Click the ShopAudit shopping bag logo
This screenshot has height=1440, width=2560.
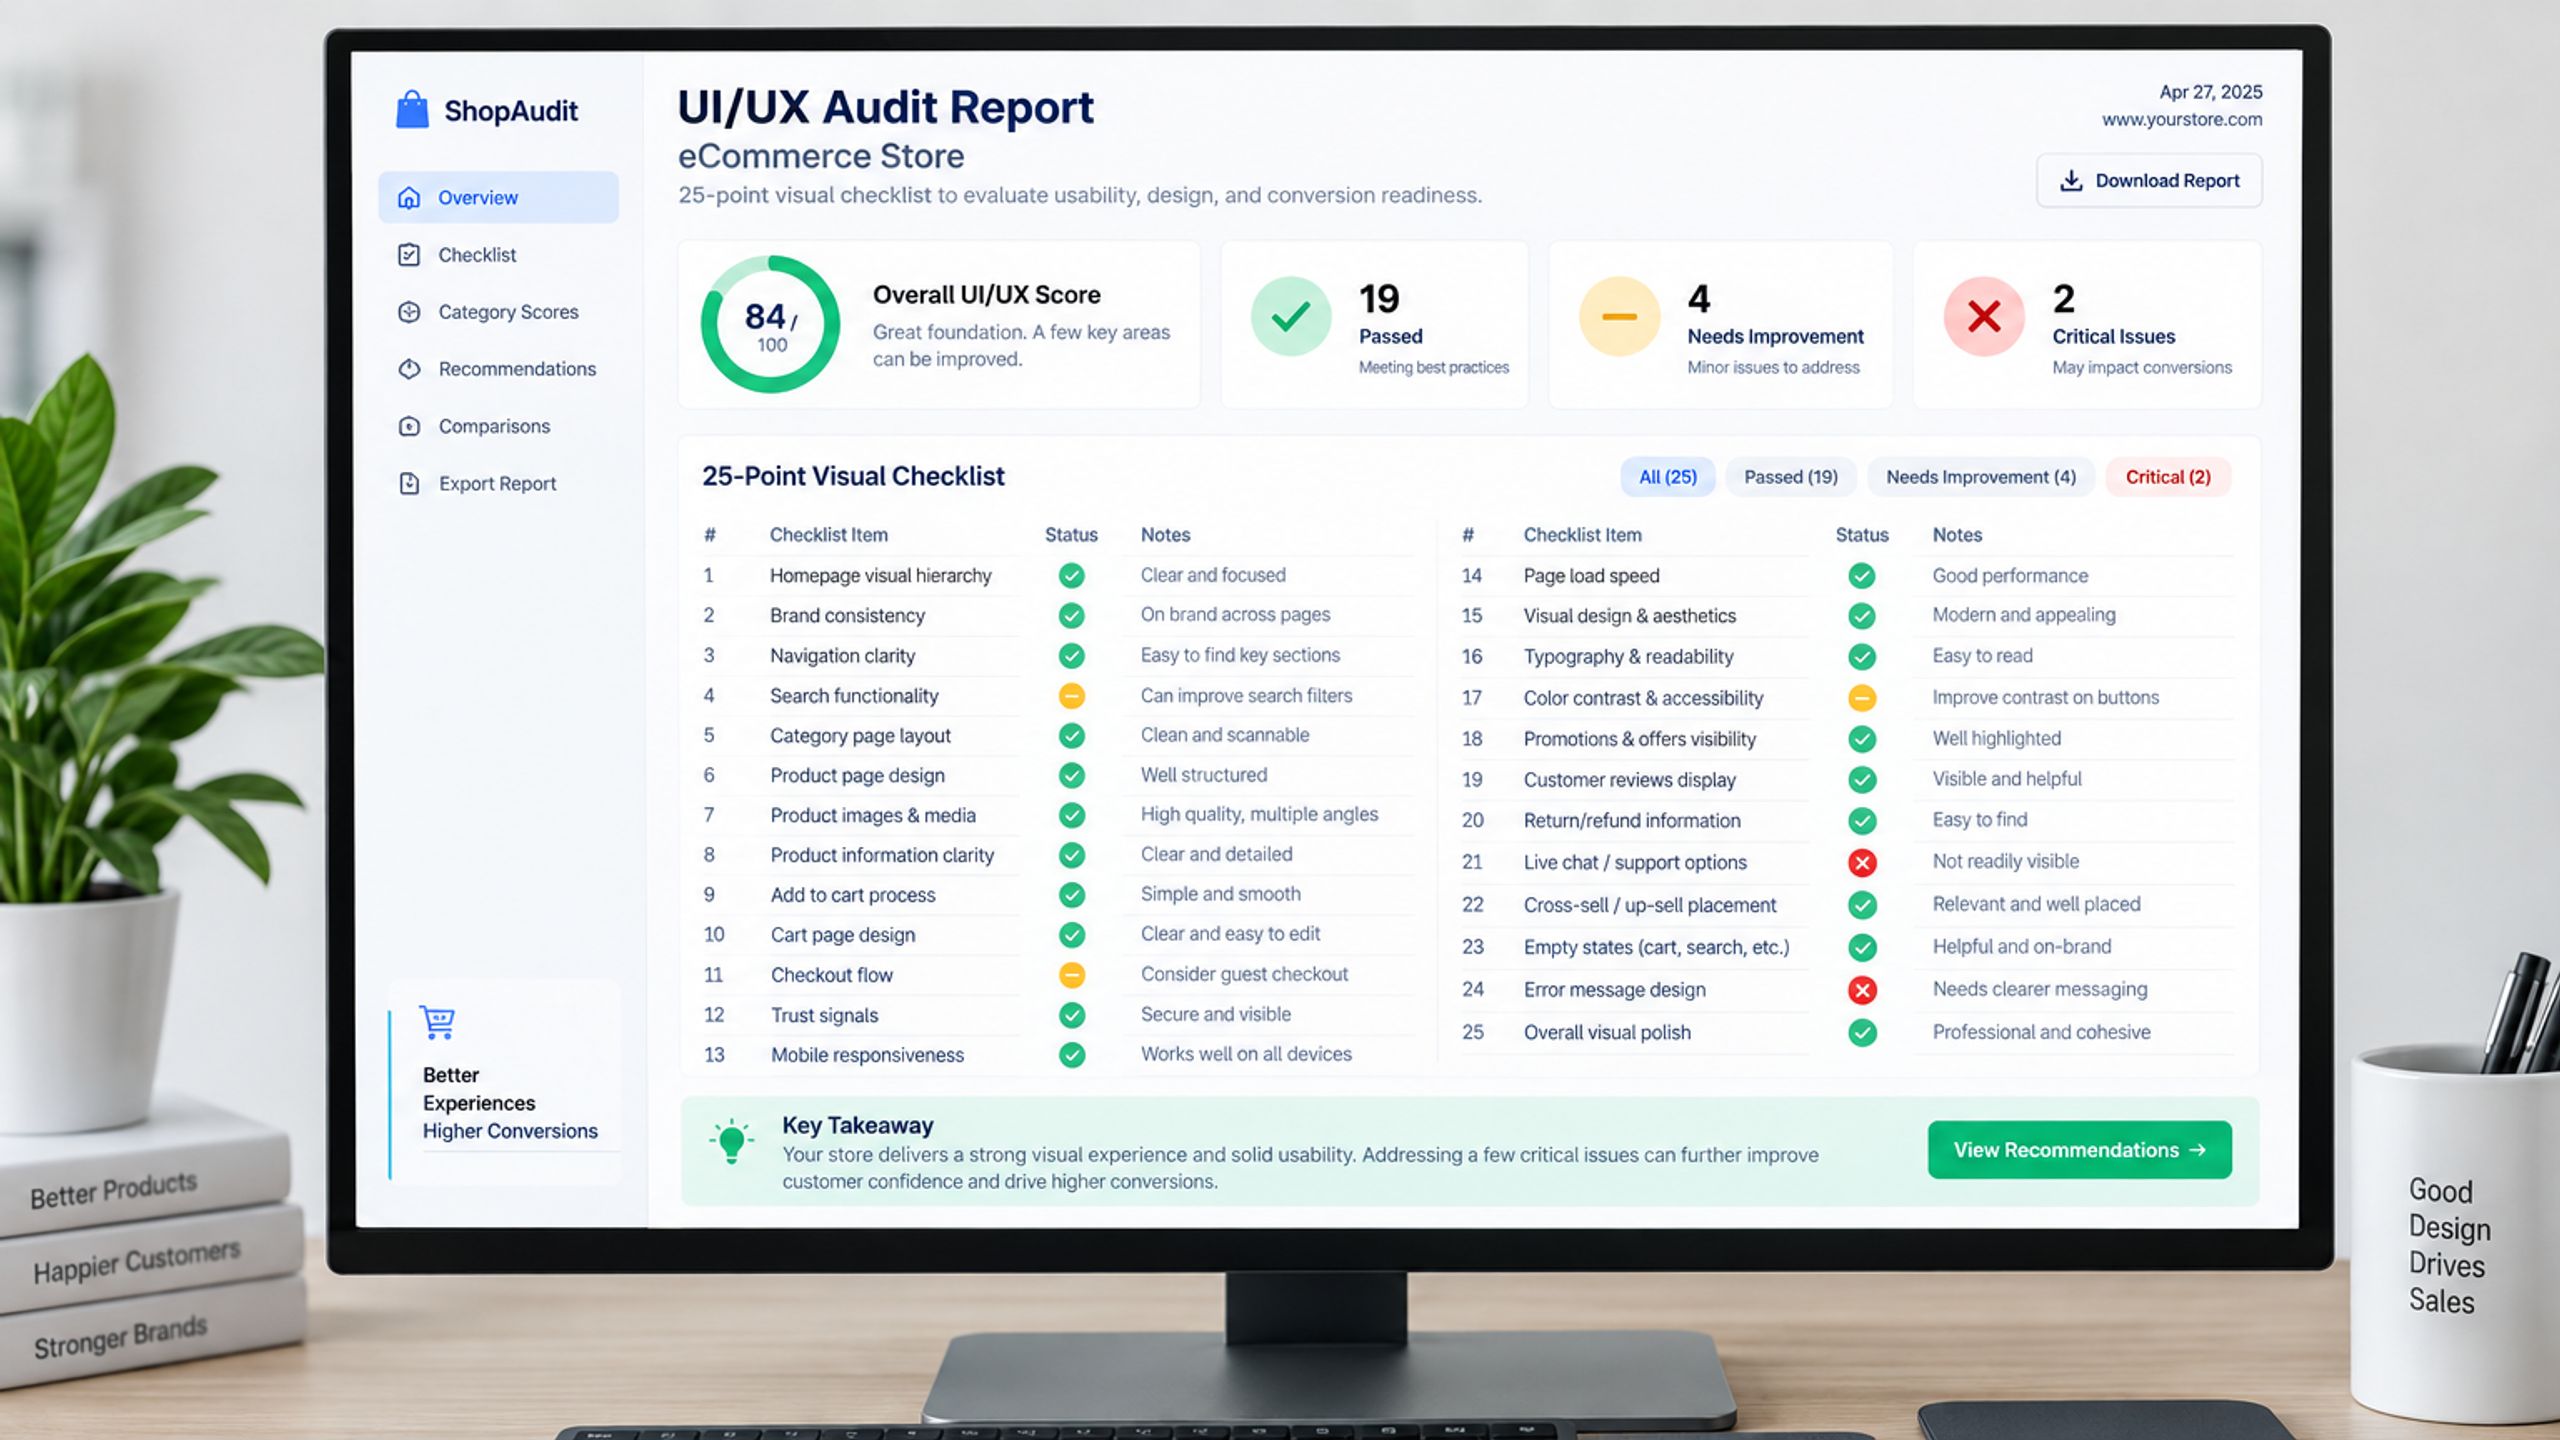pyautogui.click(x=412, y=109)
